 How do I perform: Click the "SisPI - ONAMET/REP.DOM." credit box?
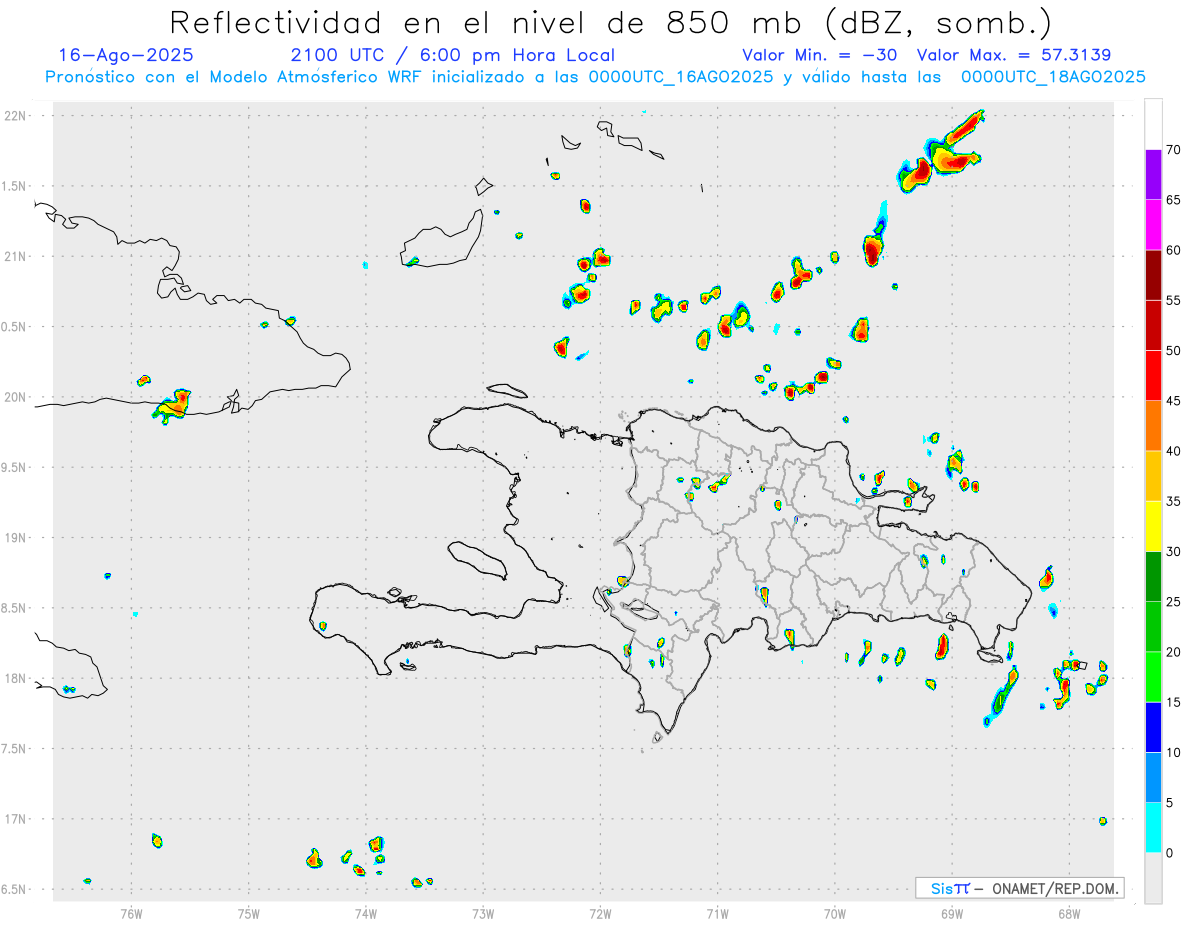[1020, 888]
